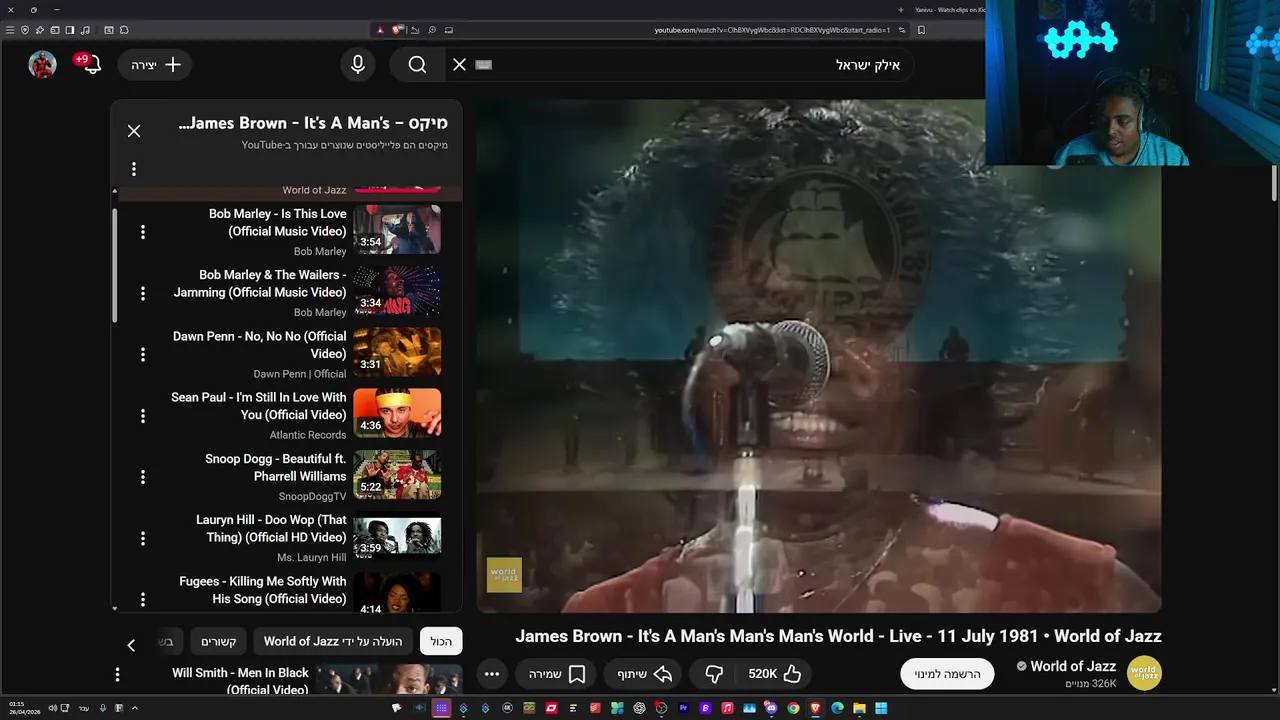Show hidden tray icons chevron
The width and height of the screenshot is (1280, 720).
pyautogui.click(x=134, y=708)
